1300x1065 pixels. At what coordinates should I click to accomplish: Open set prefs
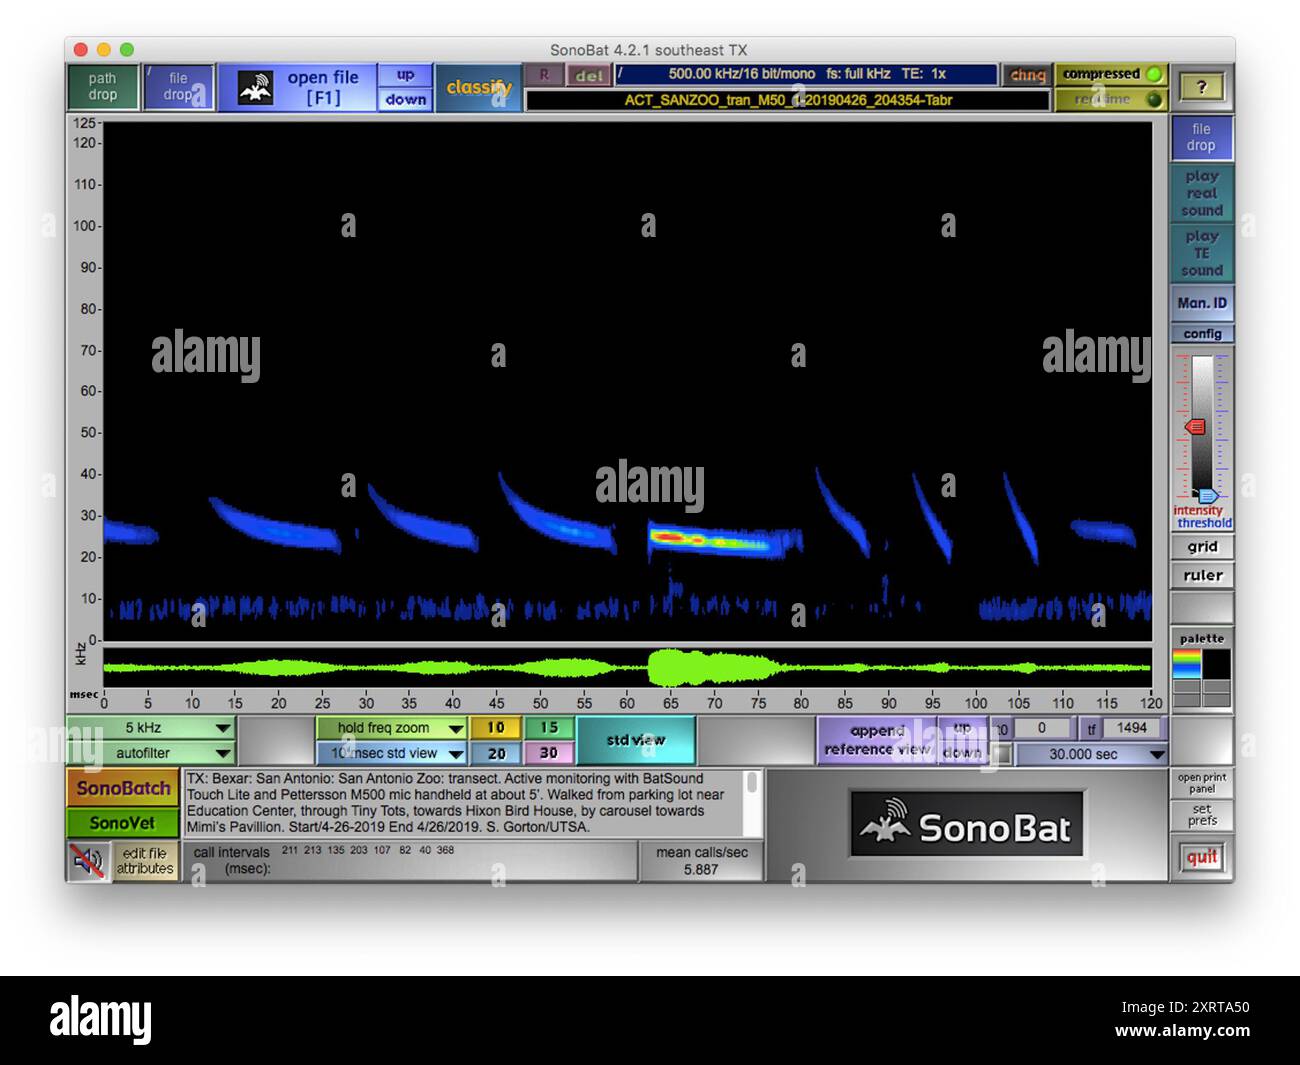(1201, 815)
